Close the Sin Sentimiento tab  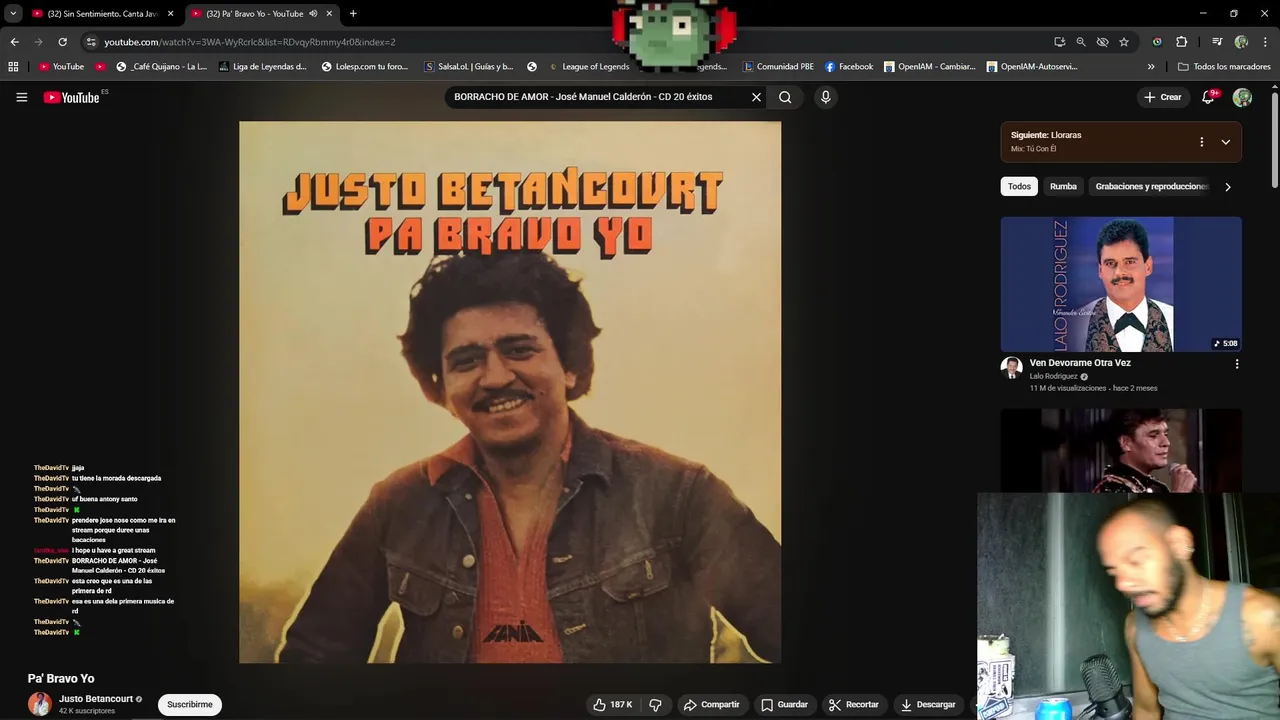pyautogui.click(x=170, y=14)
